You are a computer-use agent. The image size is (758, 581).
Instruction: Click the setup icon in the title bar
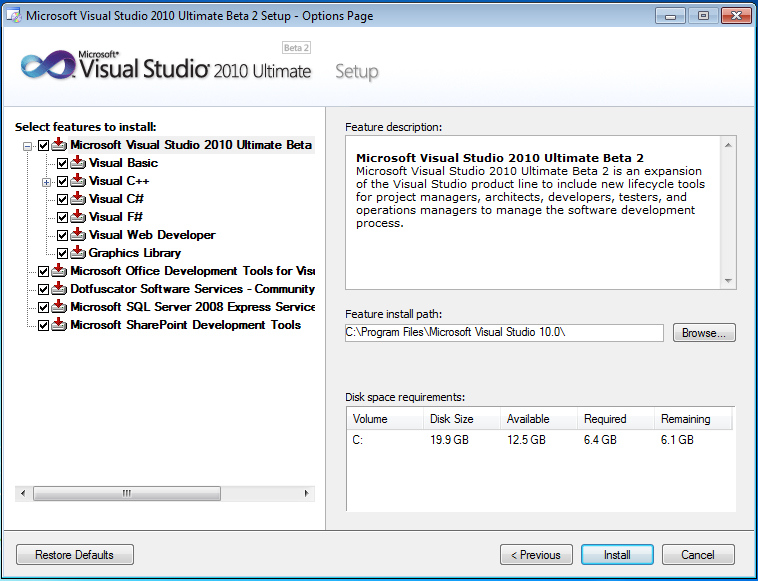13,16
